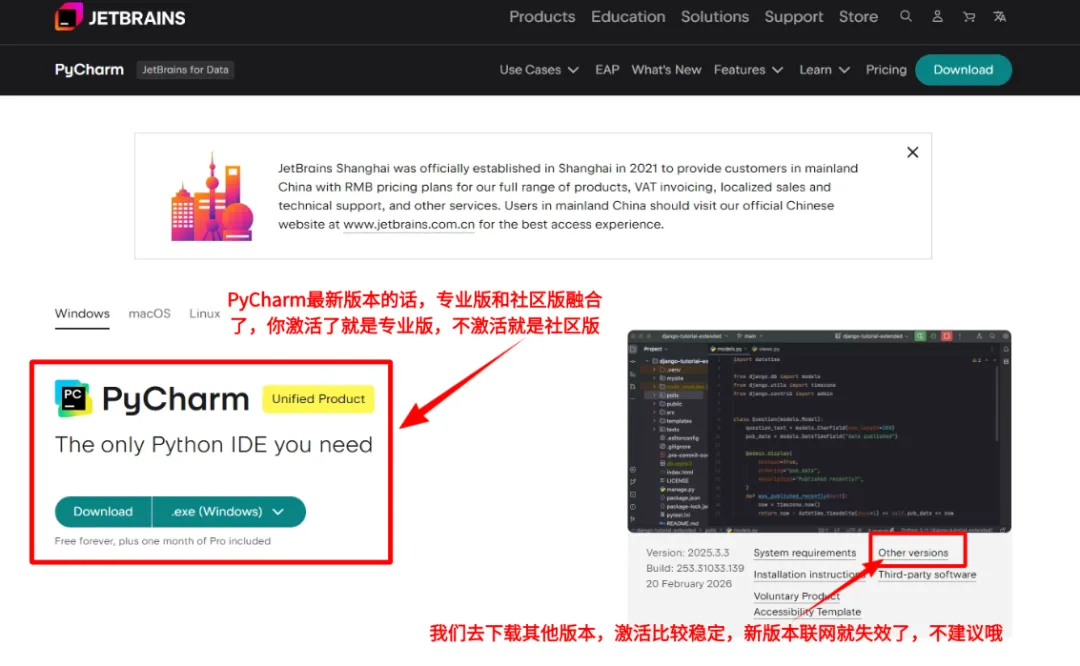The image size is (1080, 666).
Task: Open the site search icon
Action: coord(906,16)
